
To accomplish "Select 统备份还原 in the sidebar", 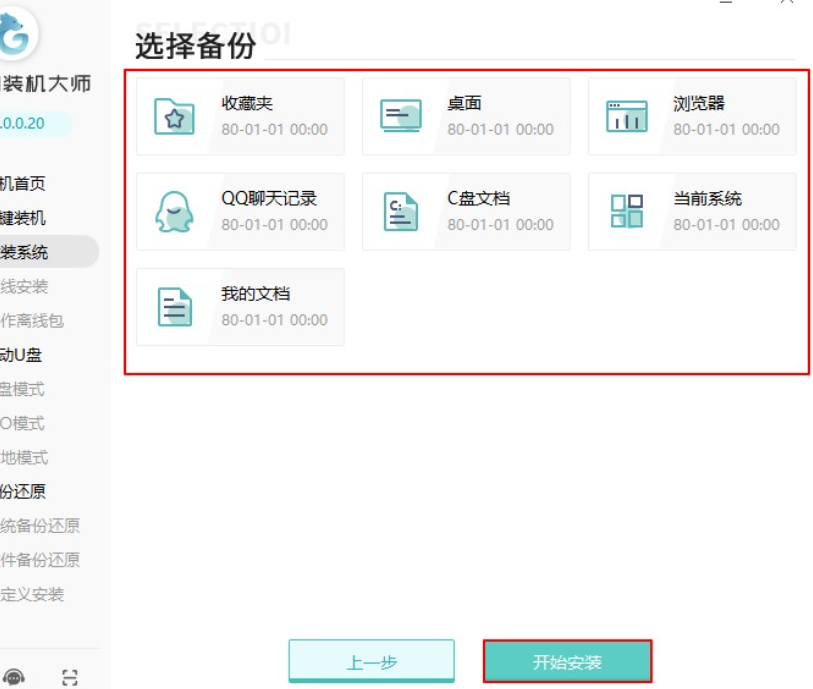I will pos(40,526).
